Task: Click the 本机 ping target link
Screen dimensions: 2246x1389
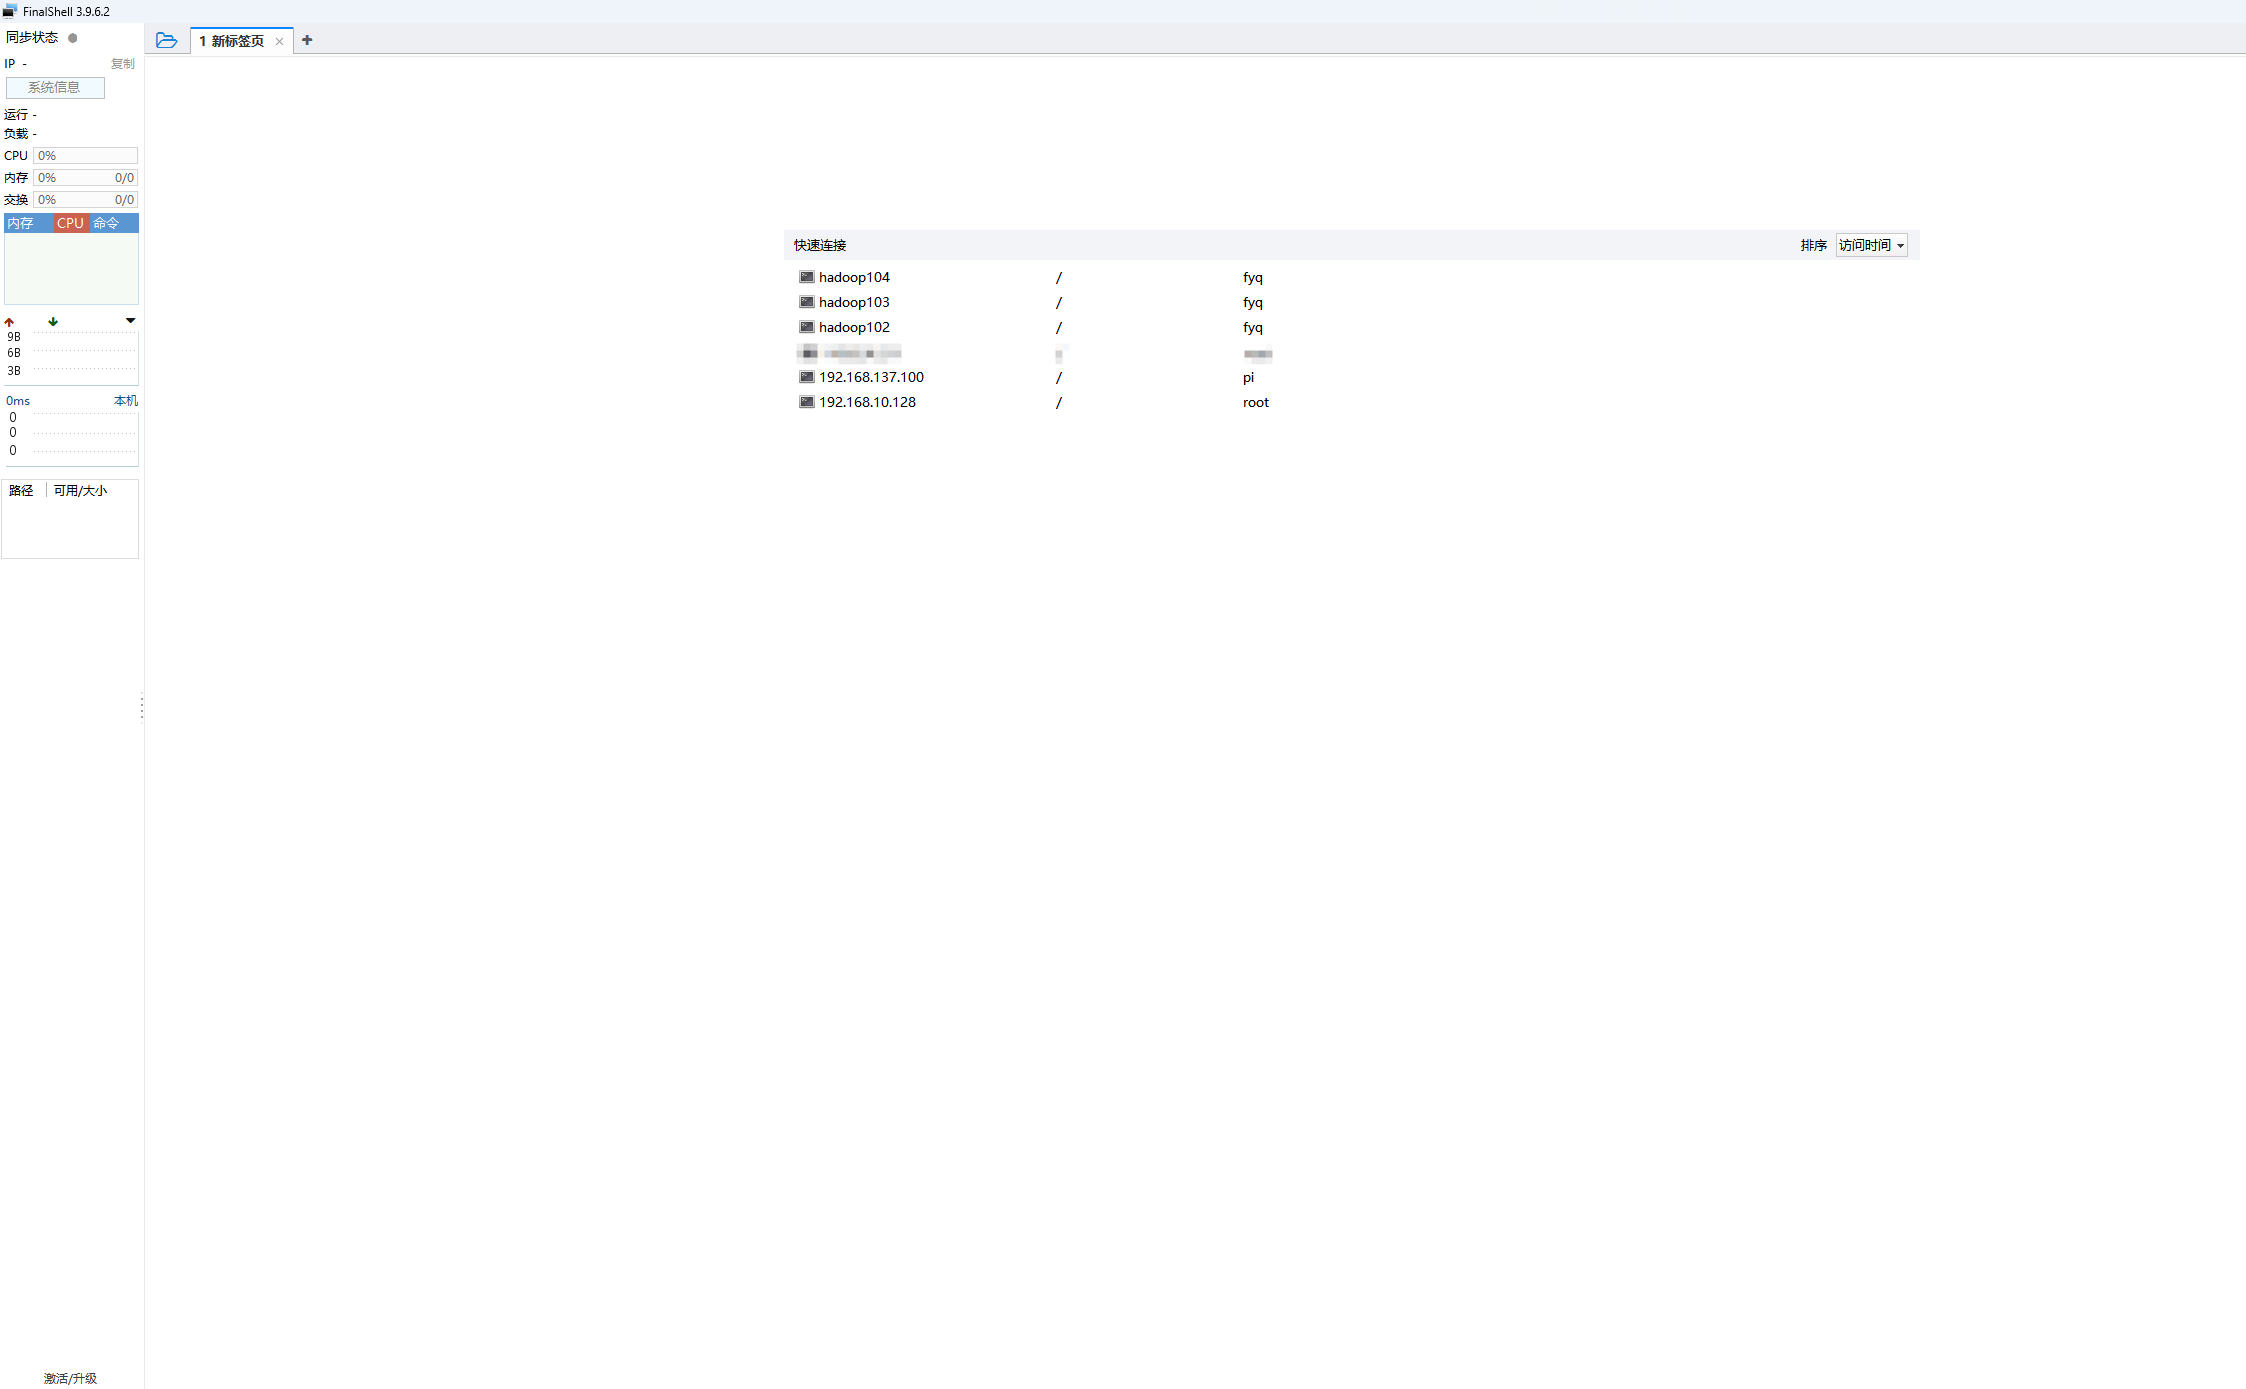Action: (125, 401)
